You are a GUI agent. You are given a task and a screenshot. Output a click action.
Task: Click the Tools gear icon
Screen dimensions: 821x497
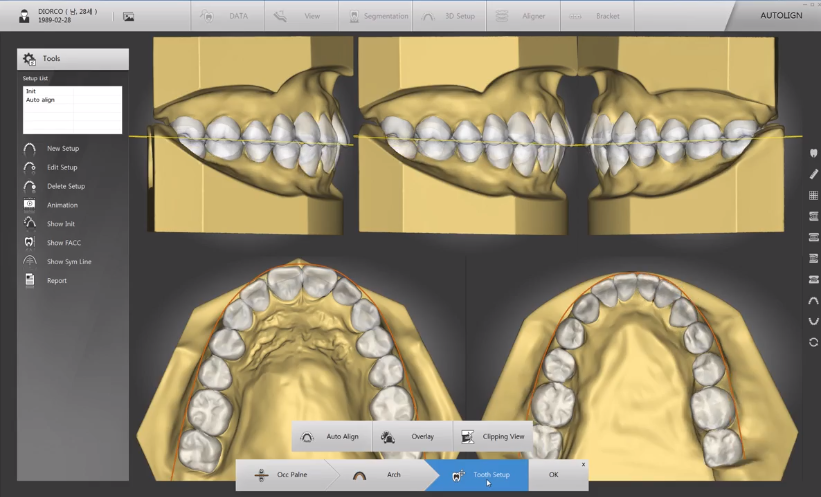(29, 59)
